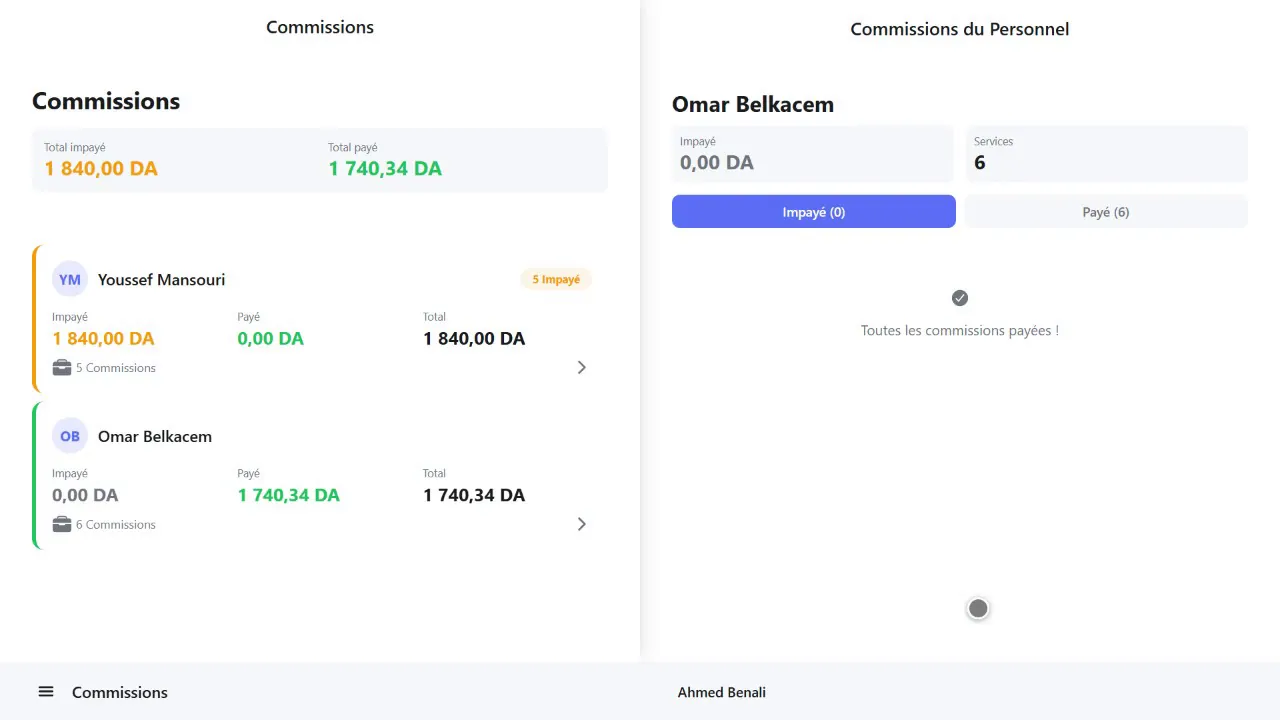This screenshot has width=1280, height=720.
Task: Click the Services count 6
Action: coord(980,163)
